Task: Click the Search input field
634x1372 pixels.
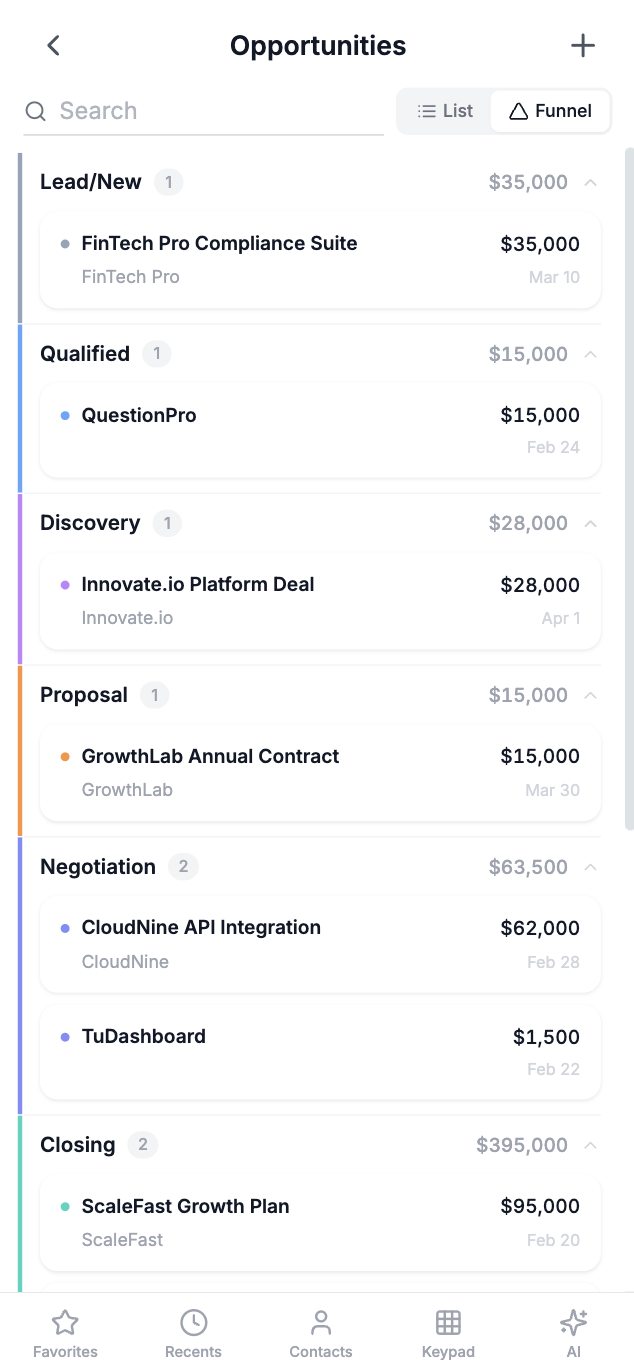Action: [200, 111]
